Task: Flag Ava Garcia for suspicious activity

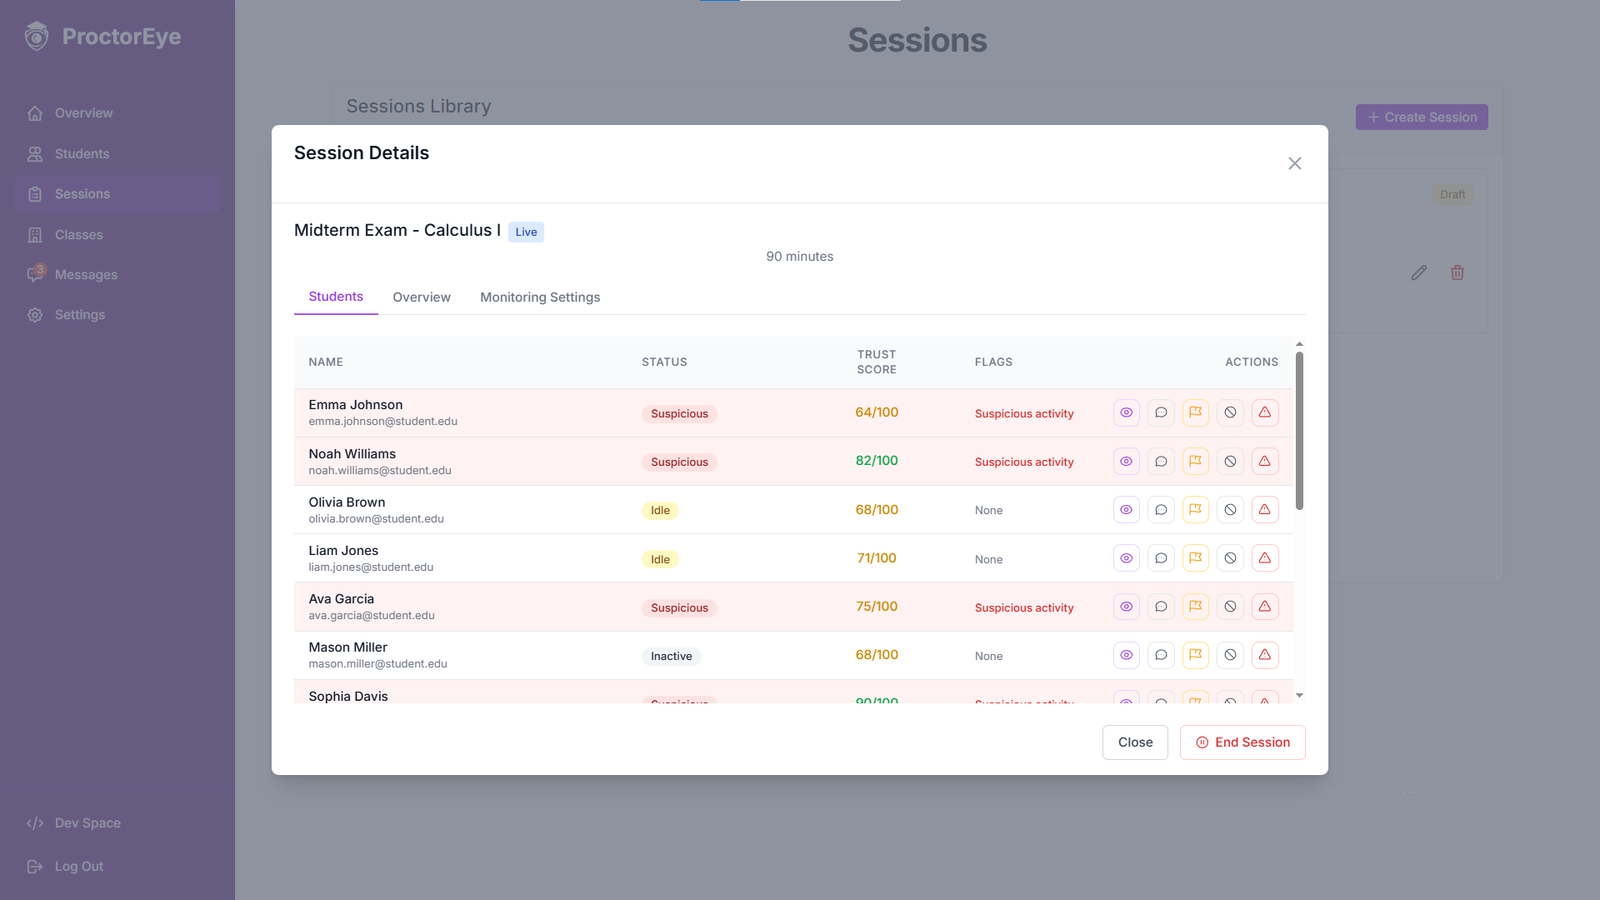Action: pyautogui.click(x=1195, y=606)
